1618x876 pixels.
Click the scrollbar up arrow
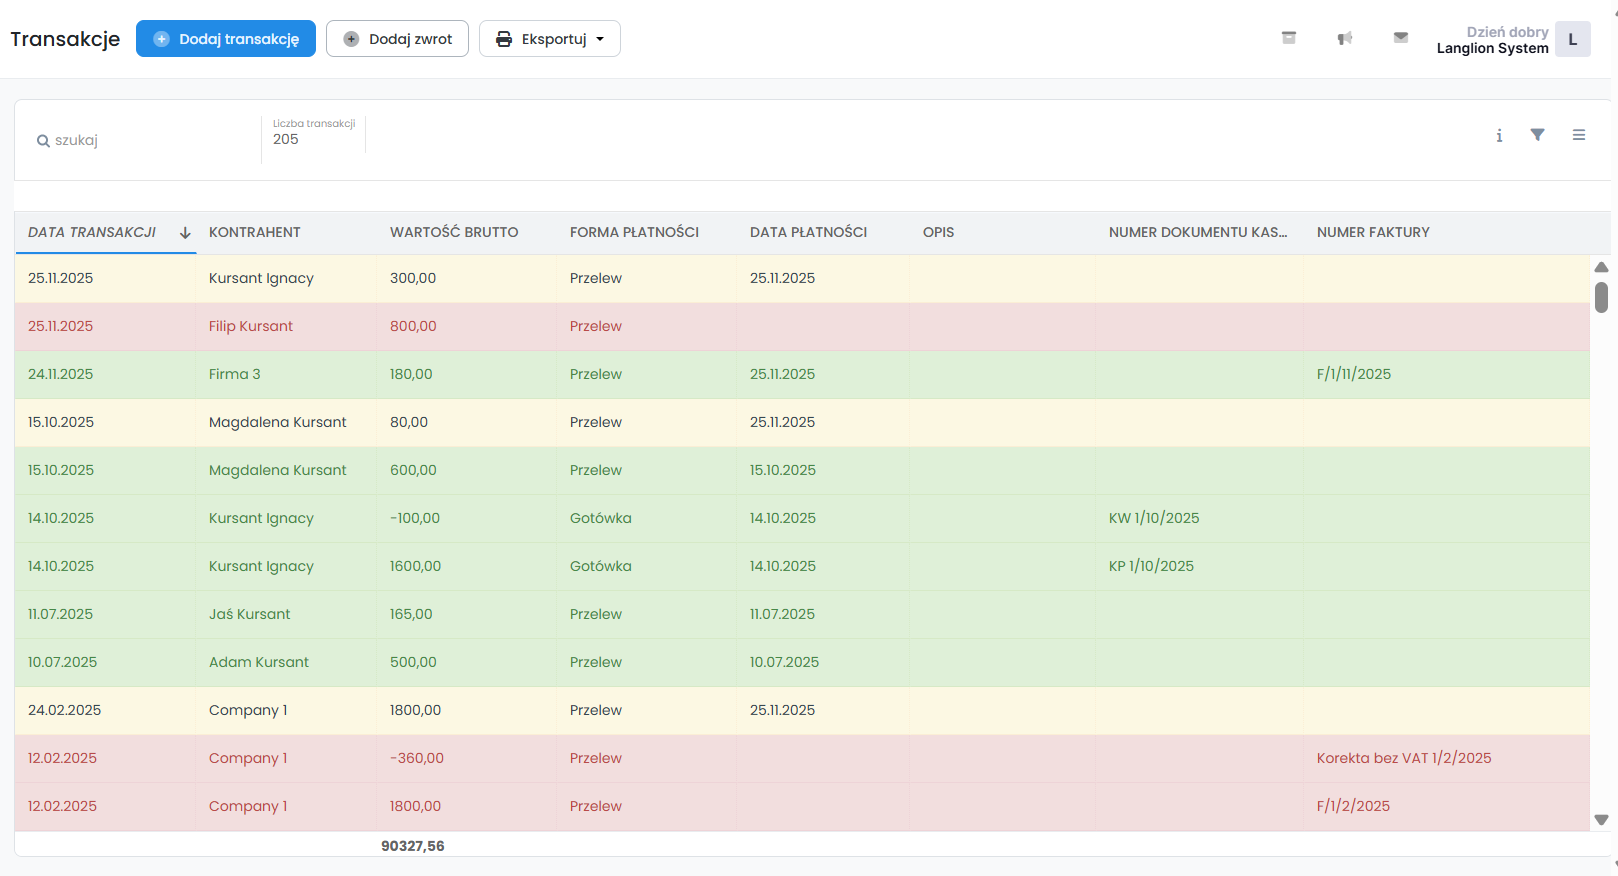click(1601, 267)
